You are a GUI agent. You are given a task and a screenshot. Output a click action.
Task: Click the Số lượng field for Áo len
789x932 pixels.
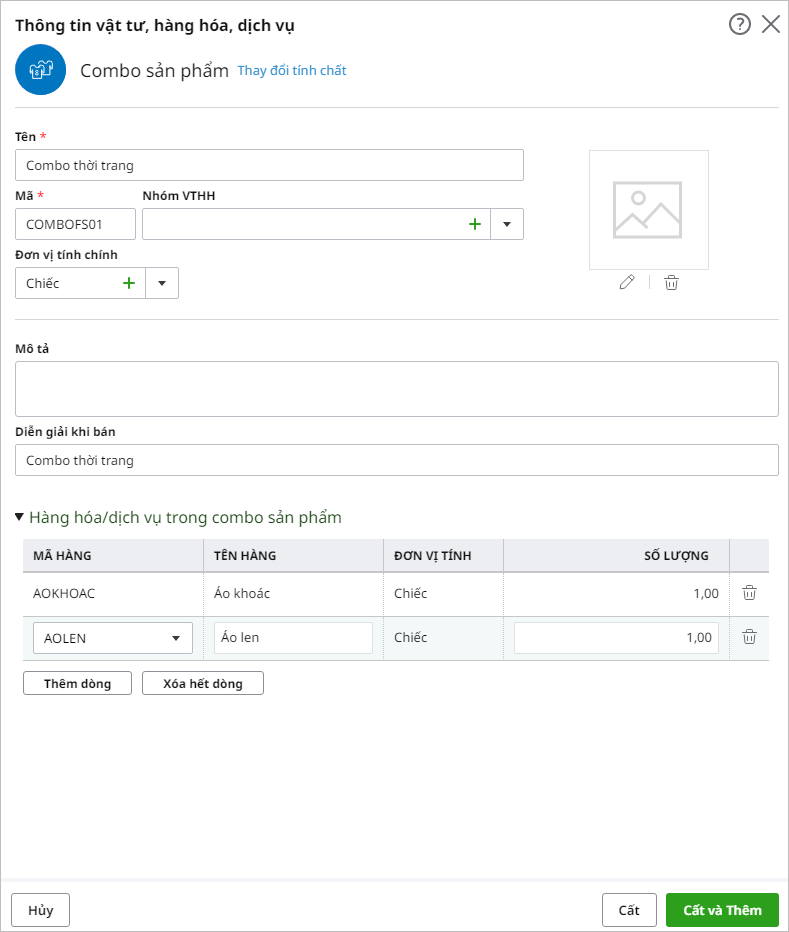(615, 638)
